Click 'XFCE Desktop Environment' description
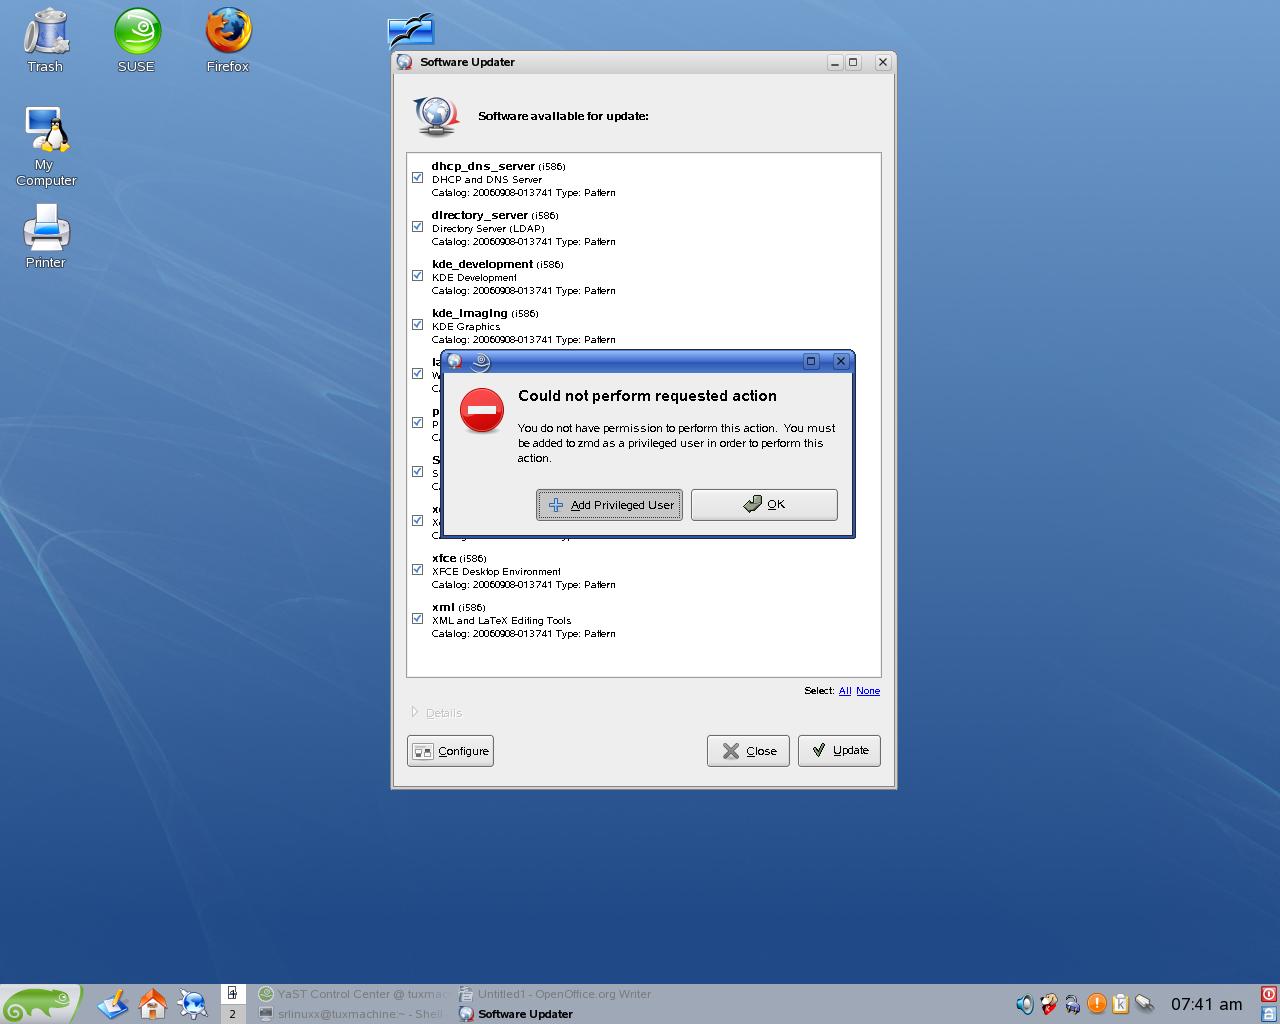Image resolution: width=1280 pixels, height=1024 pixels. point(496,572)
